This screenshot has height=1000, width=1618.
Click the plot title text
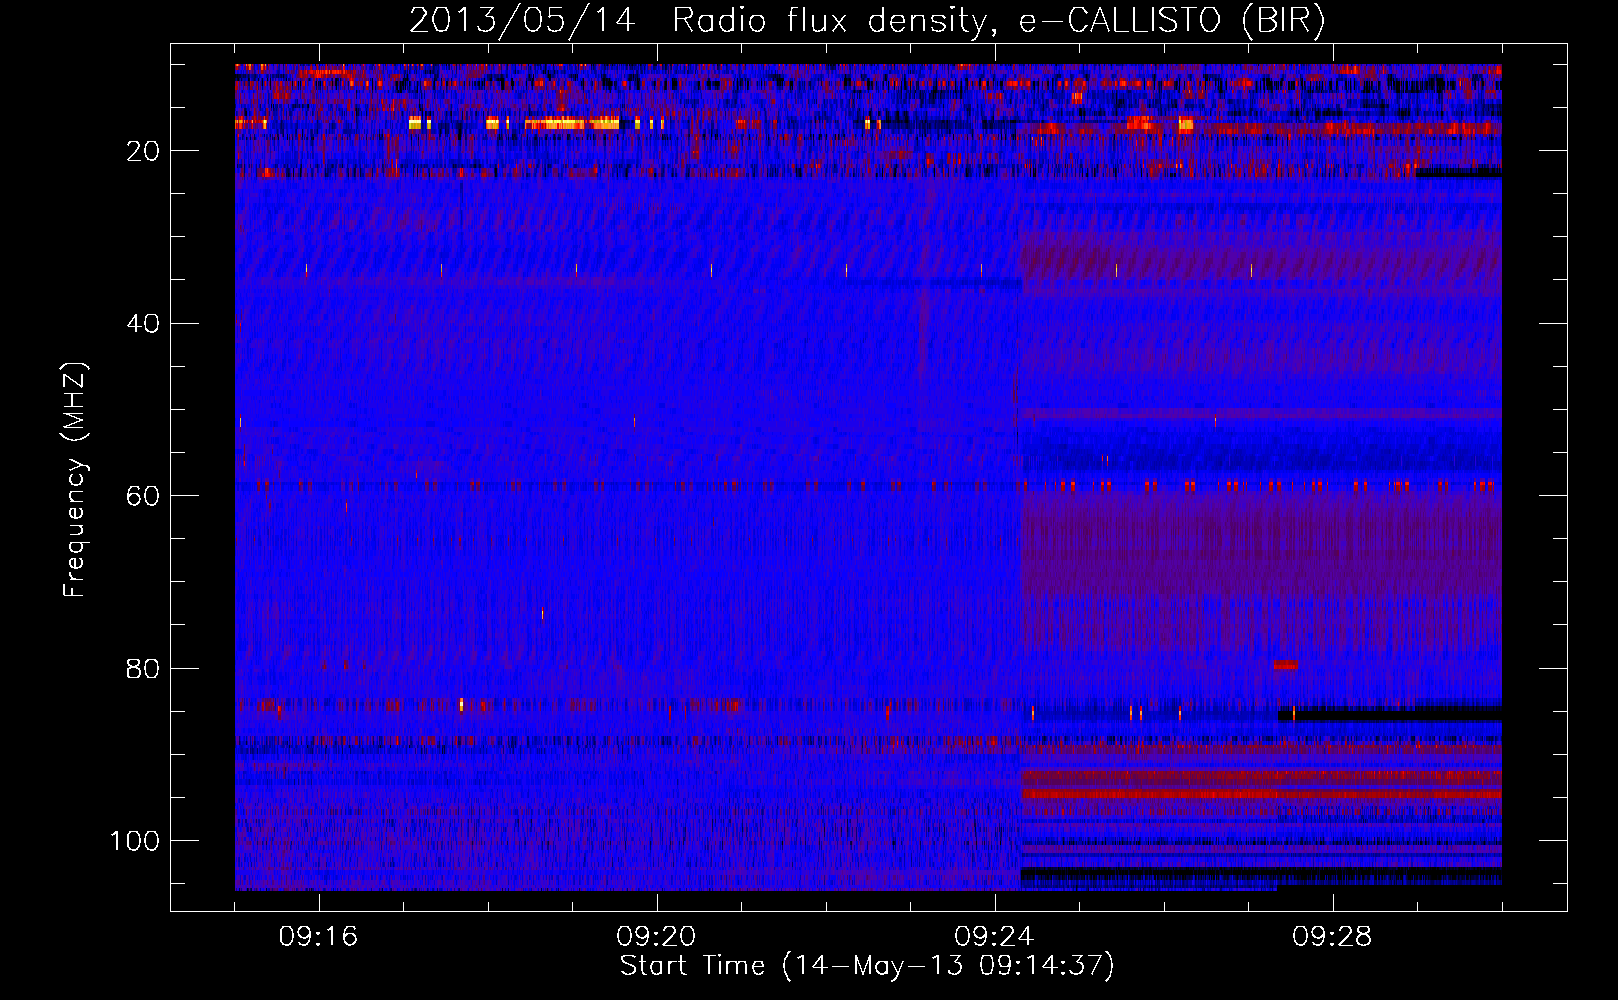click(867, 20)
